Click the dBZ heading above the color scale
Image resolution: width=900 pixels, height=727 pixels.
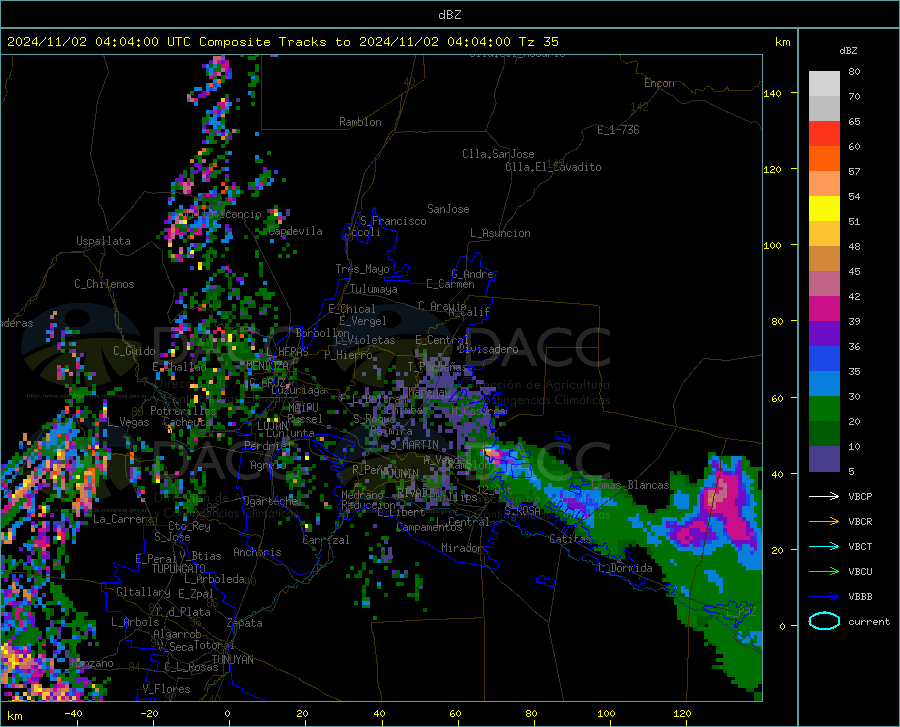(x=848, y=50)
